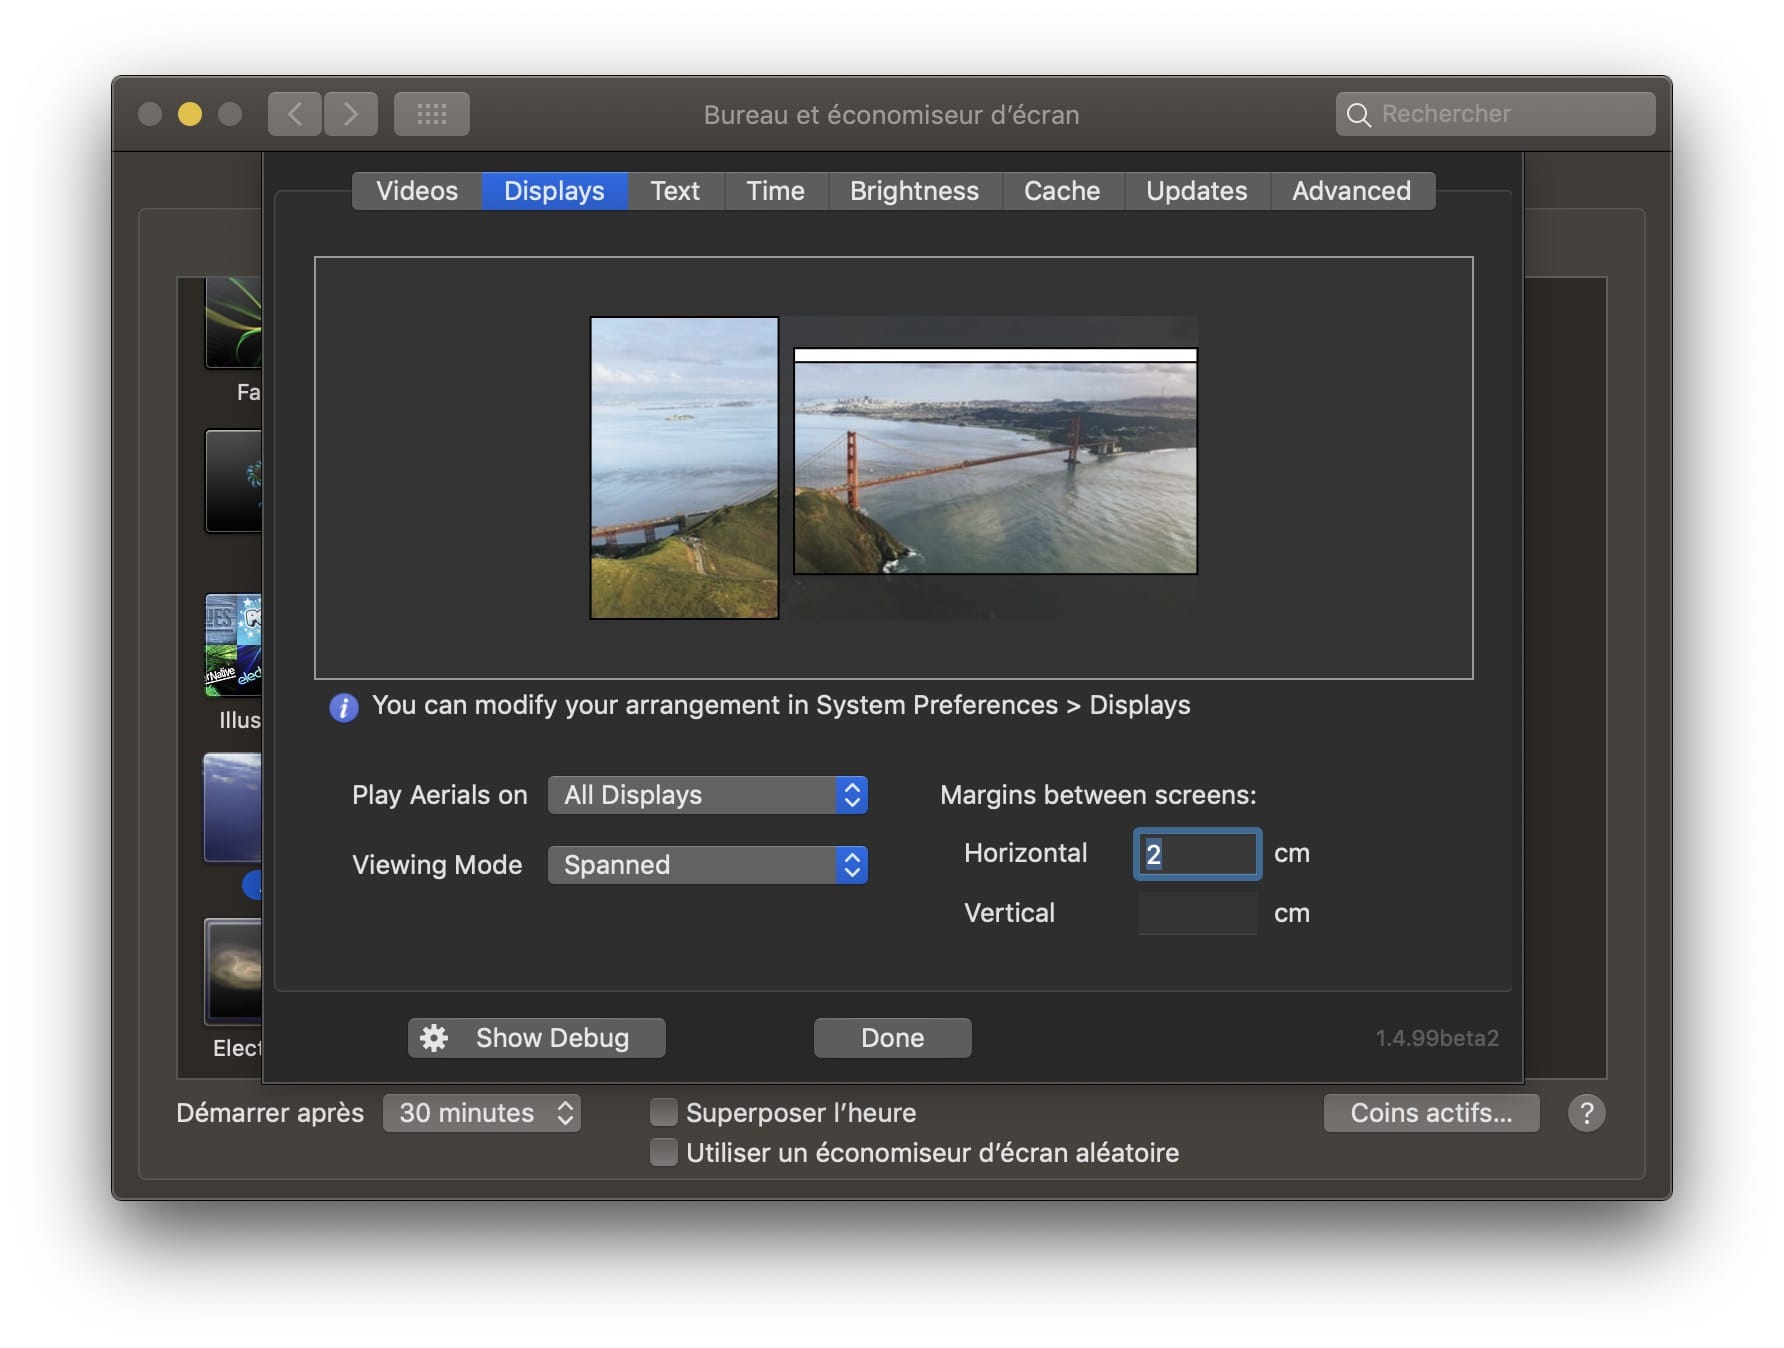Screen dimensions: 1784x1348
Task: Select the portrait display preview
Action: 685,468
